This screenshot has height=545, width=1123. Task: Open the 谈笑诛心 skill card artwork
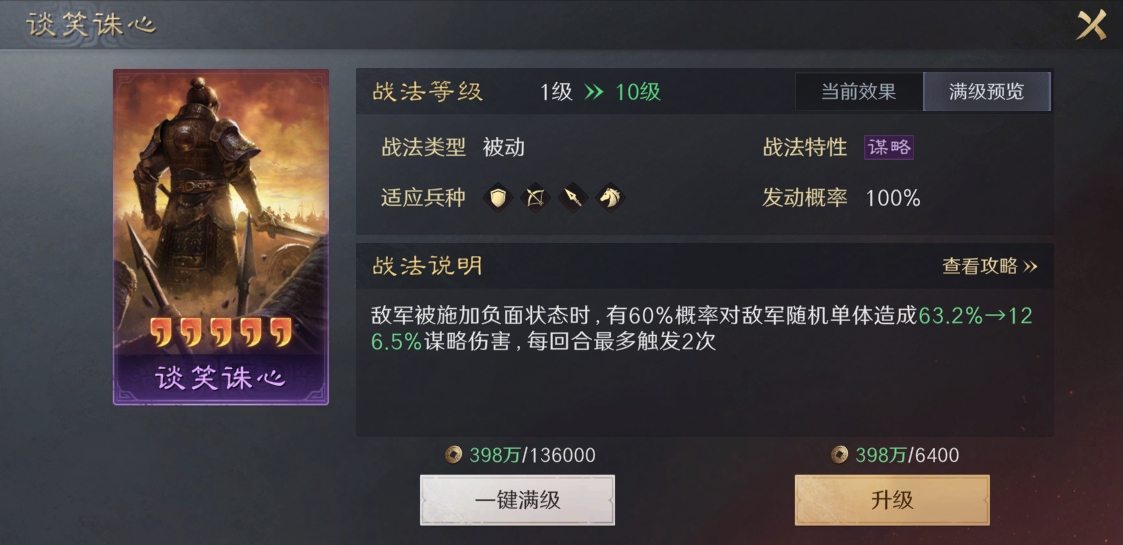tap(221, 215)
